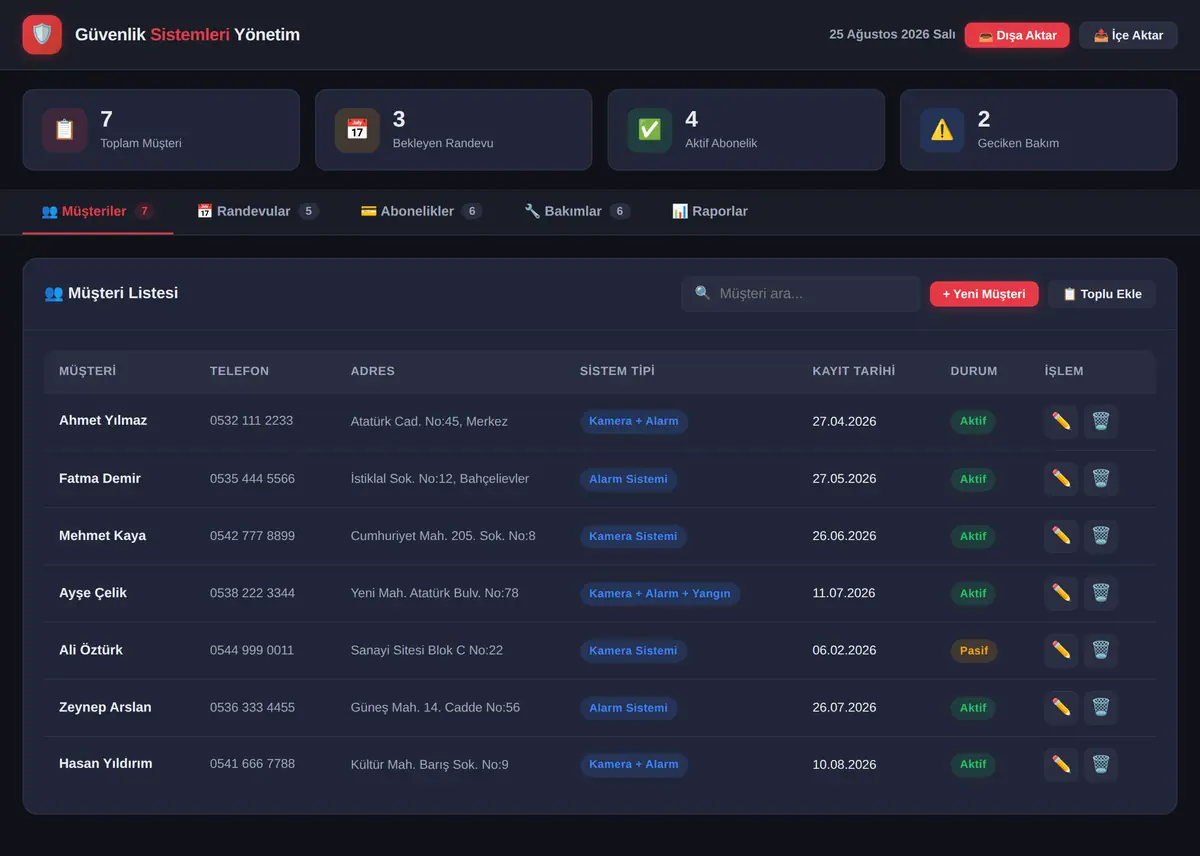Delete the Ali Öztürk row
The width and height of the screenshot is (1200, 856).
(1101, 650)
